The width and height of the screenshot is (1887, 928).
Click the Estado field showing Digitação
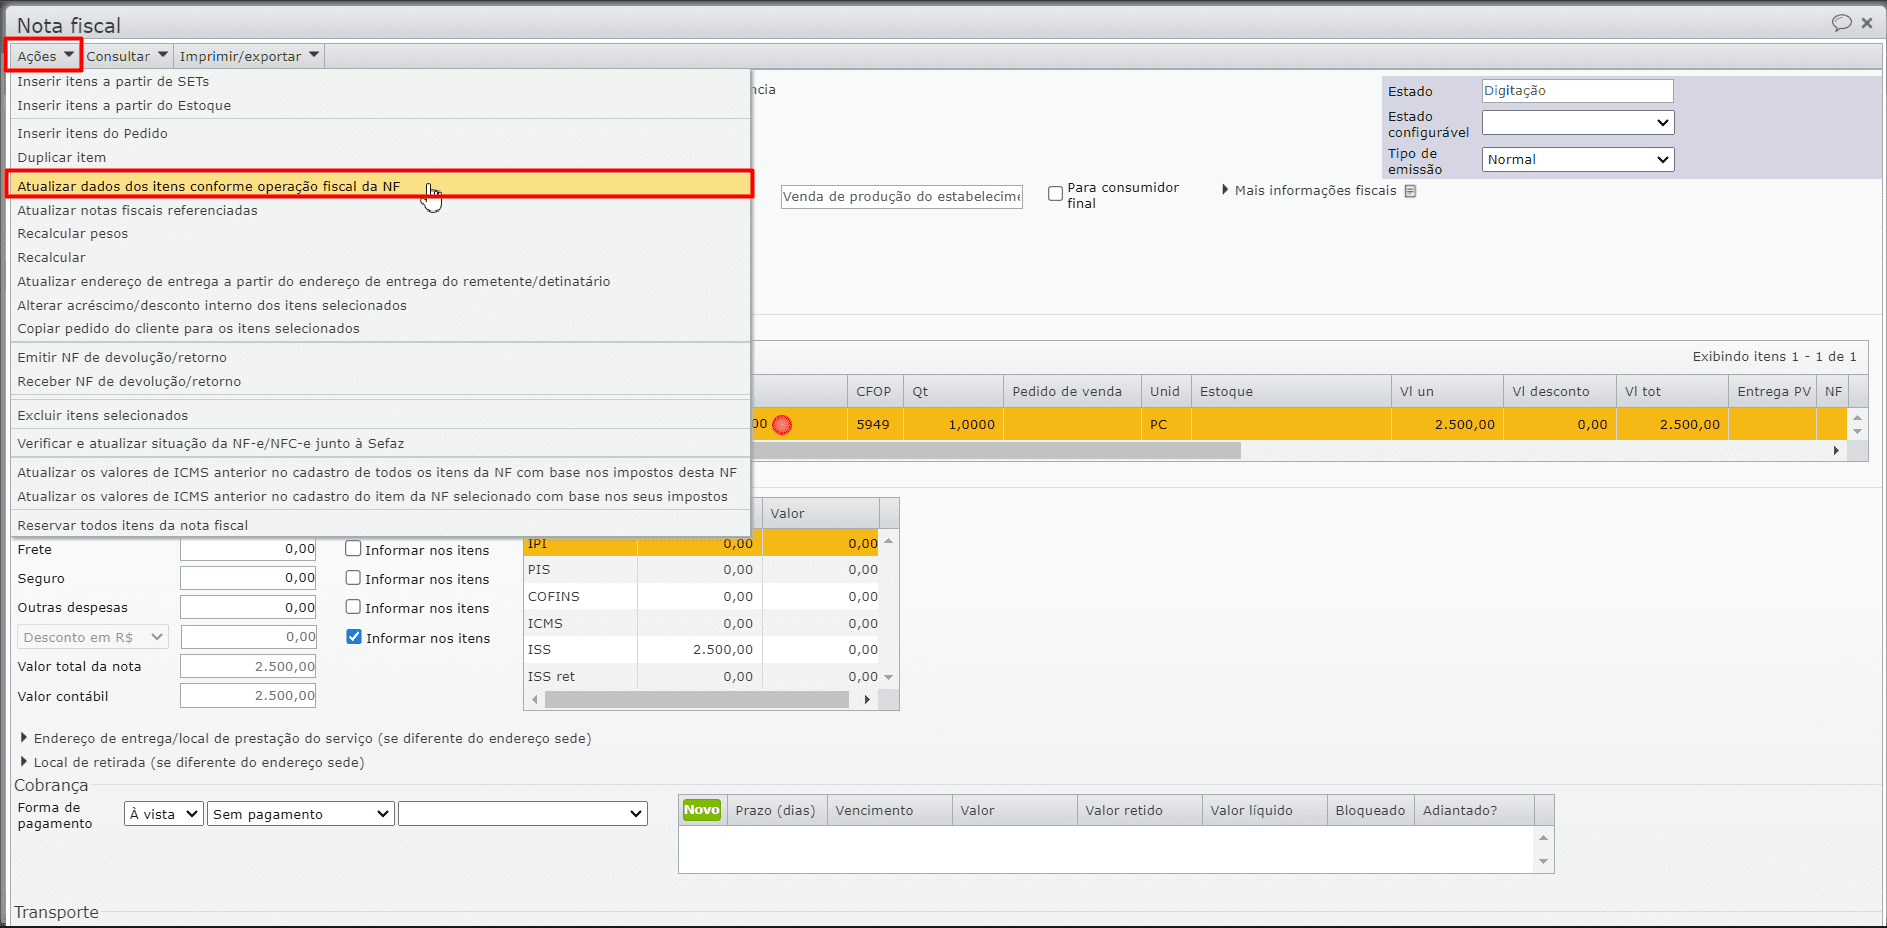pos(1577,91)
